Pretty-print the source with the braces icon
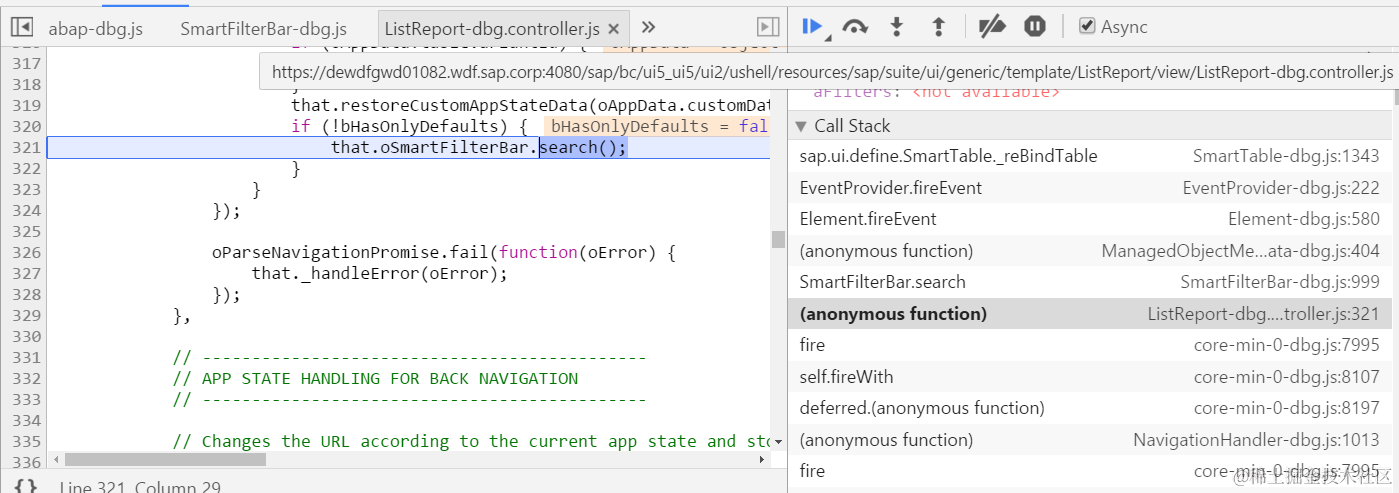Viewport: 1399px width, 493px height. click(27, 486)
